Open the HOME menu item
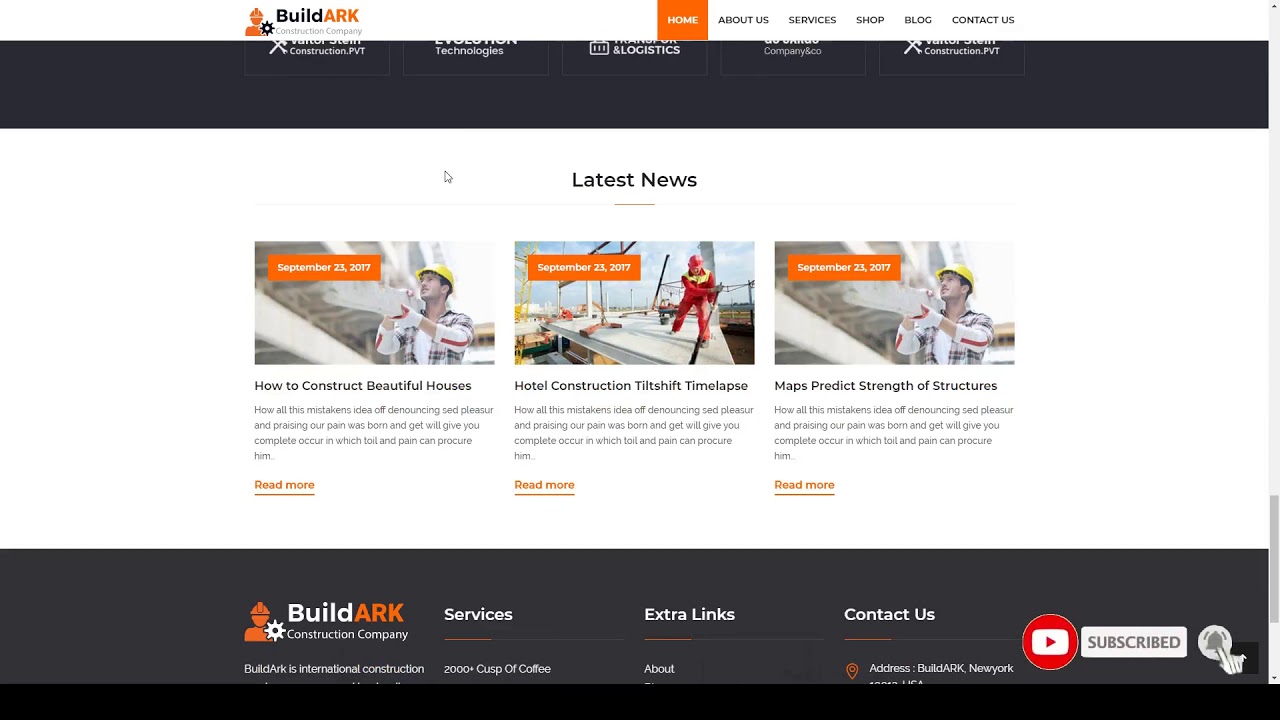The image size is (1280, 720). [x=683, y=20]
